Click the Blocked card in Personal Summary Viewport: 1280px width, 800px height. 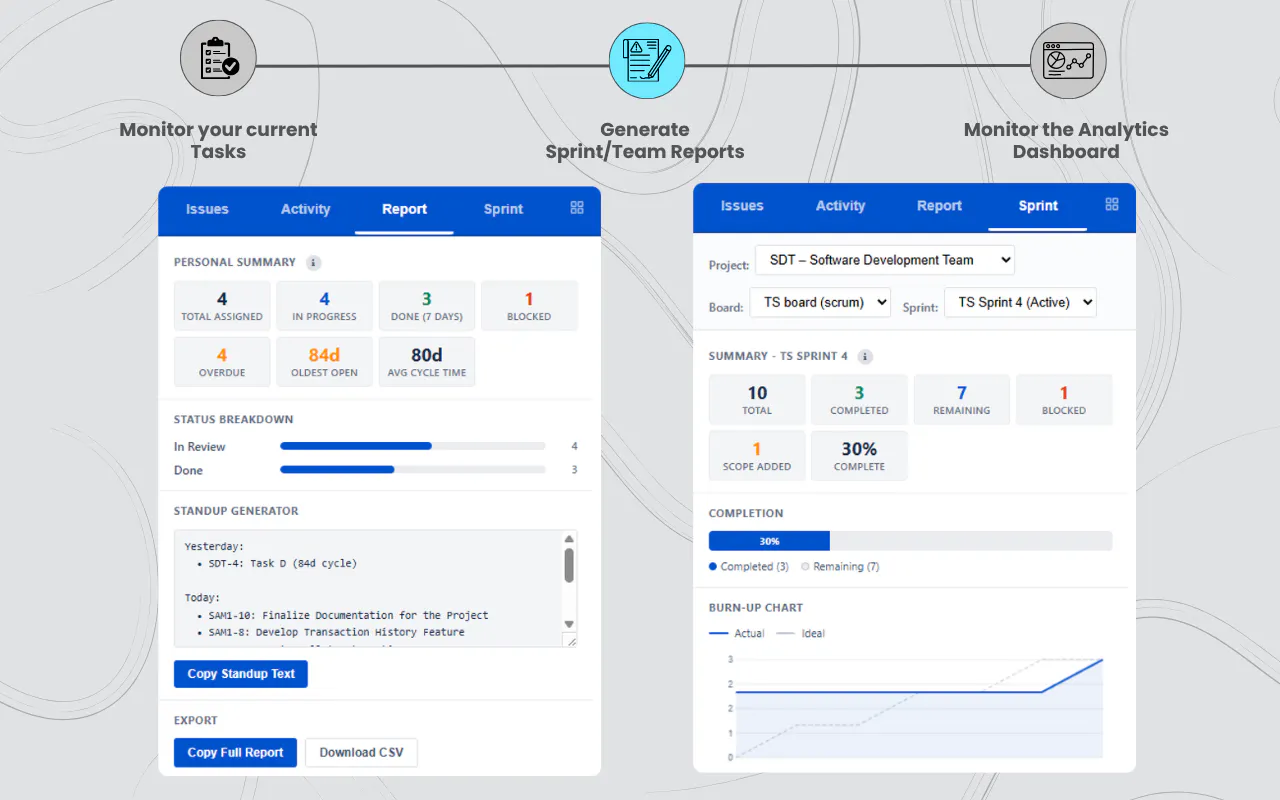[x=529, y=306]
